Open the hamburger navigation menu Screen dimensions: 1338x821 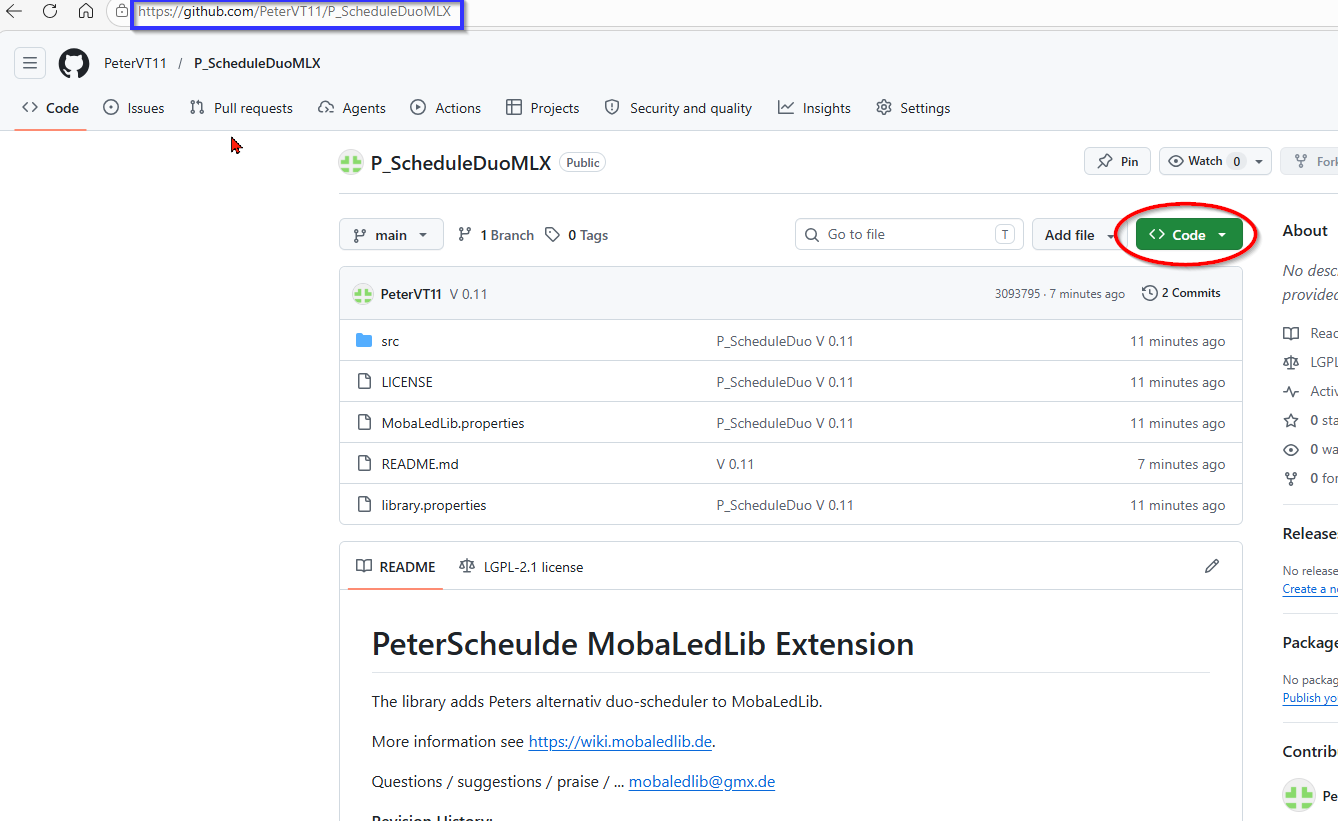[x=30, y=63]
